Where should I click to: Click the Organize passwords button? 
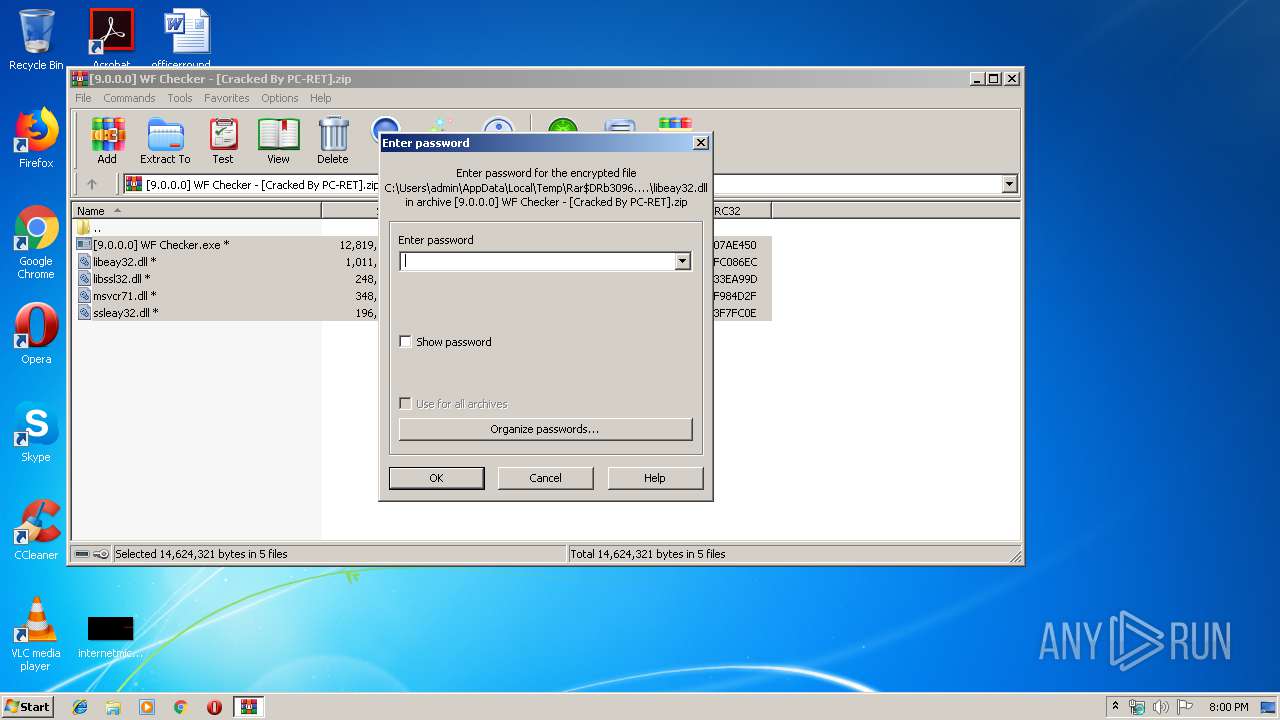545,429
